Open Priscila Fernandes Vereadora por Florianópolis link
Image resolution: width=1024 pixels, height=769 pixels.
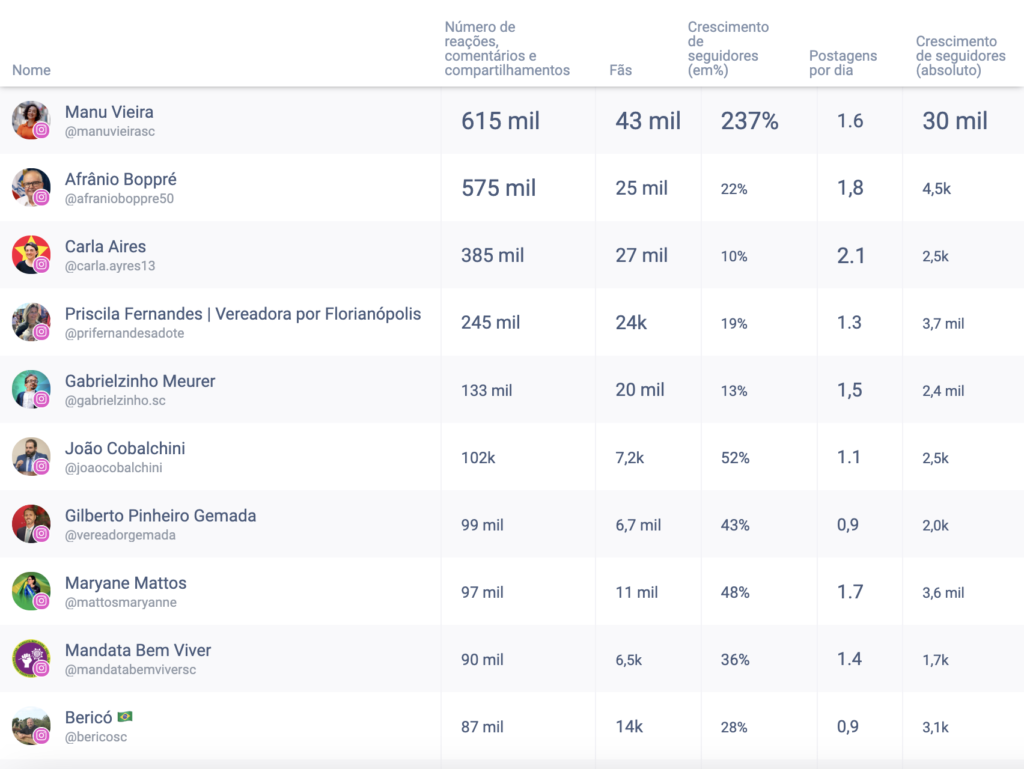[243, 314]
